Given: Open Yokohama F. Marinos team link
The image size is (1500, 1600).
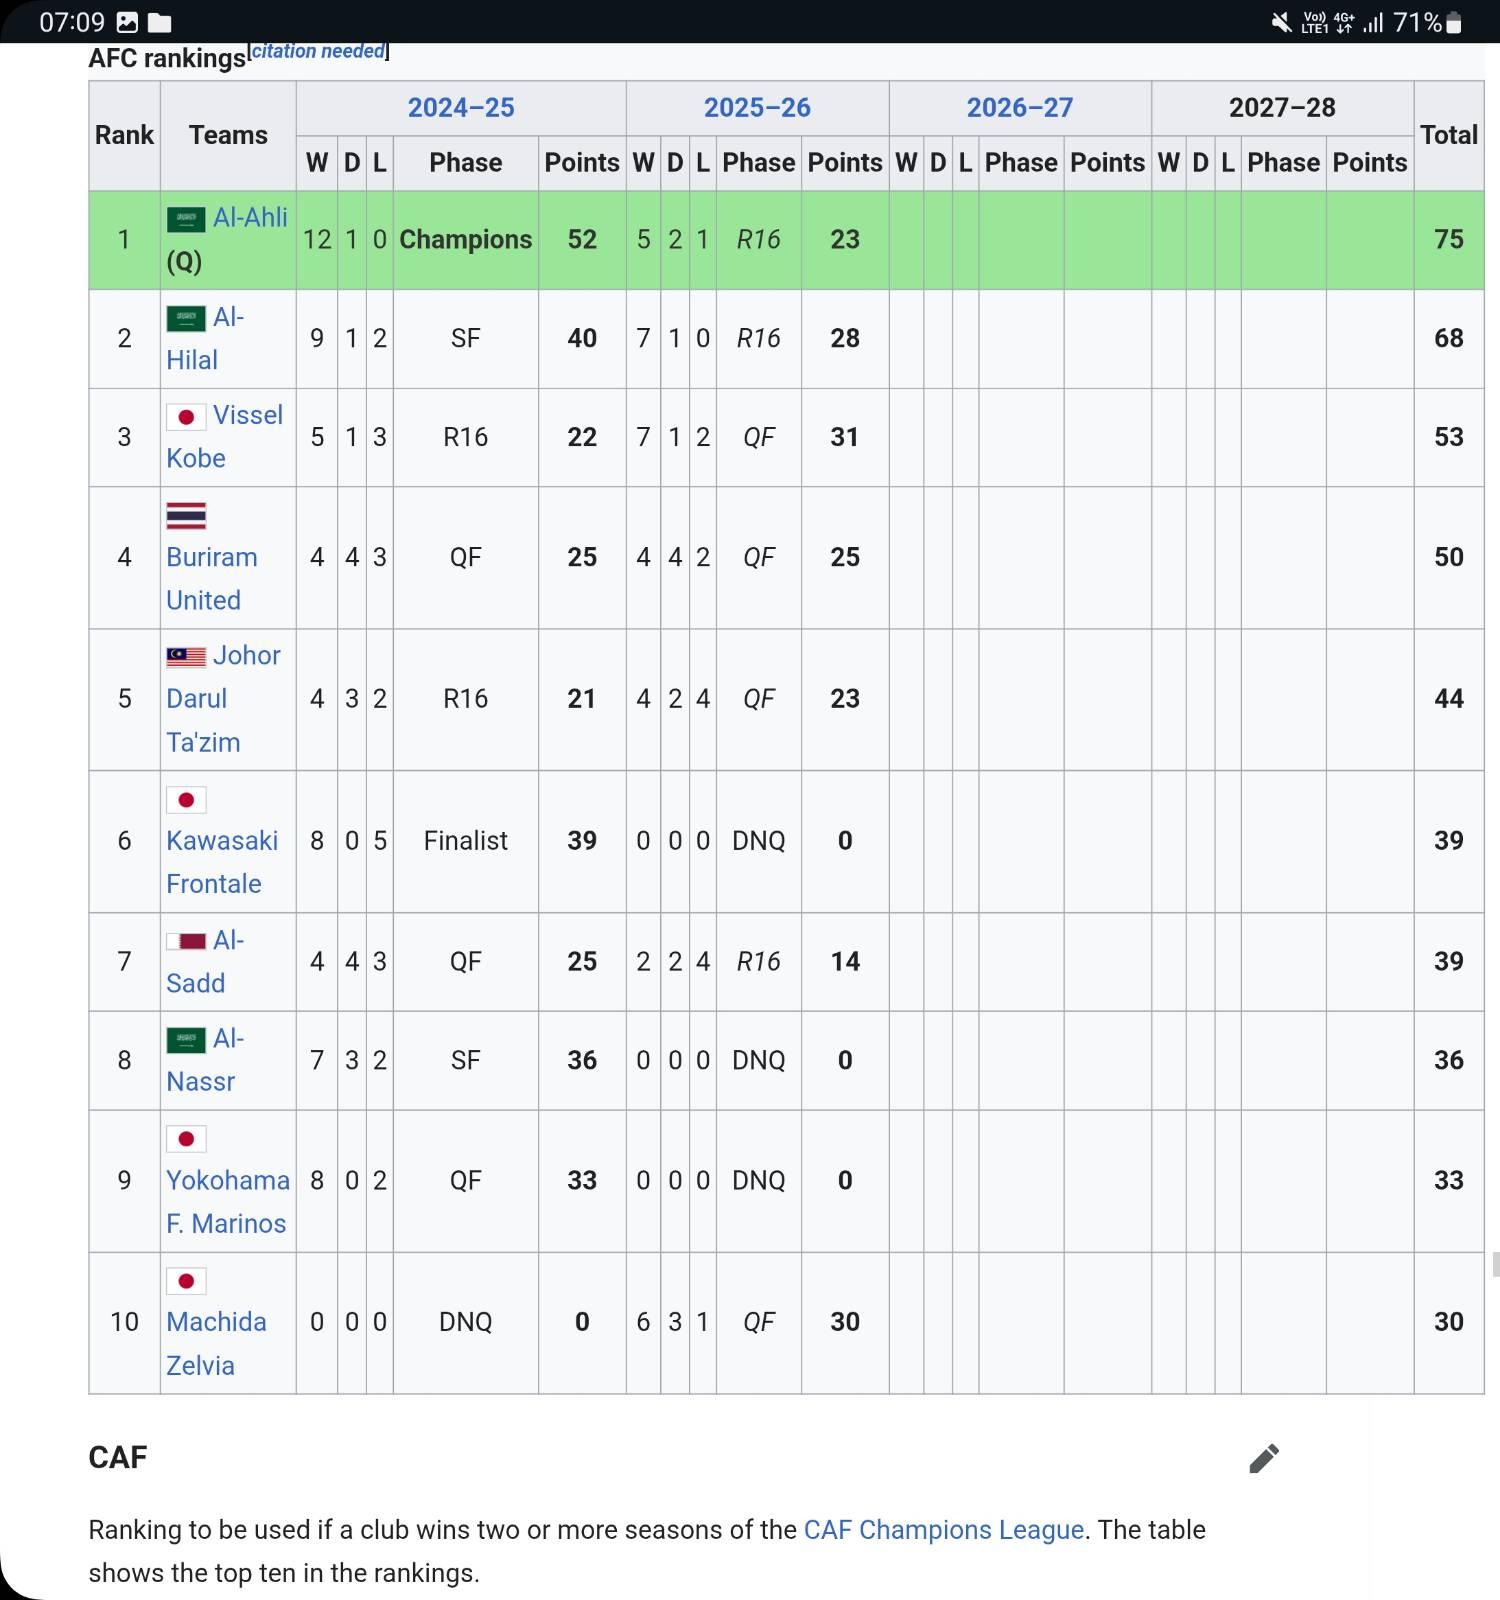Looking at the screenshot, I should [x=227, y=1202].
